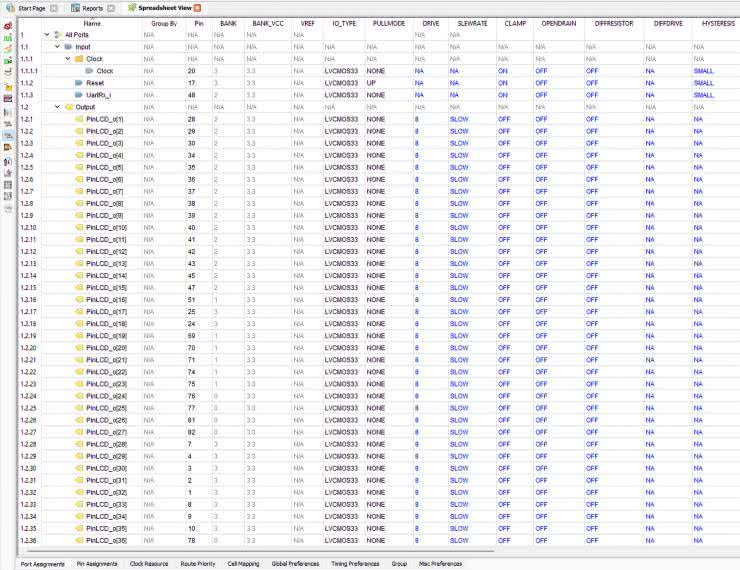
Task: Click the Reset input port icon
Action: [x=79, y=83]
